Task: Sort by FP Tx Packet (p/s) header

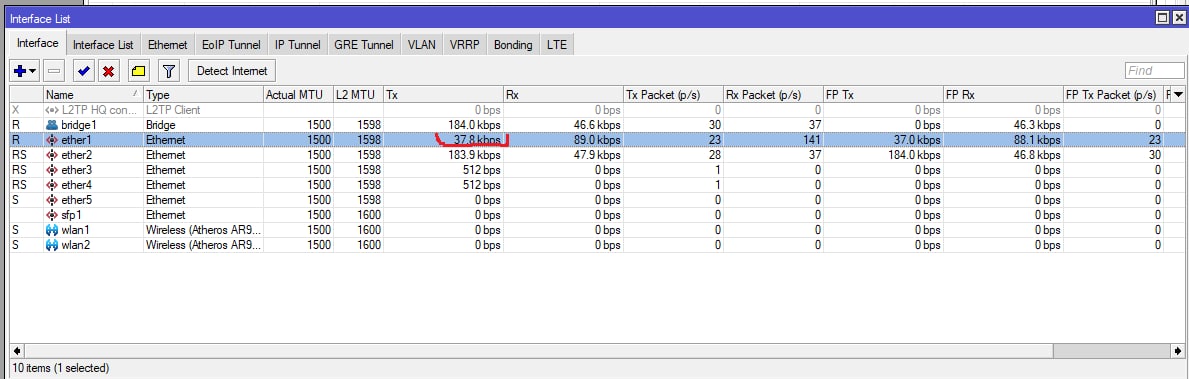Action: click(x=1113, y=95)
